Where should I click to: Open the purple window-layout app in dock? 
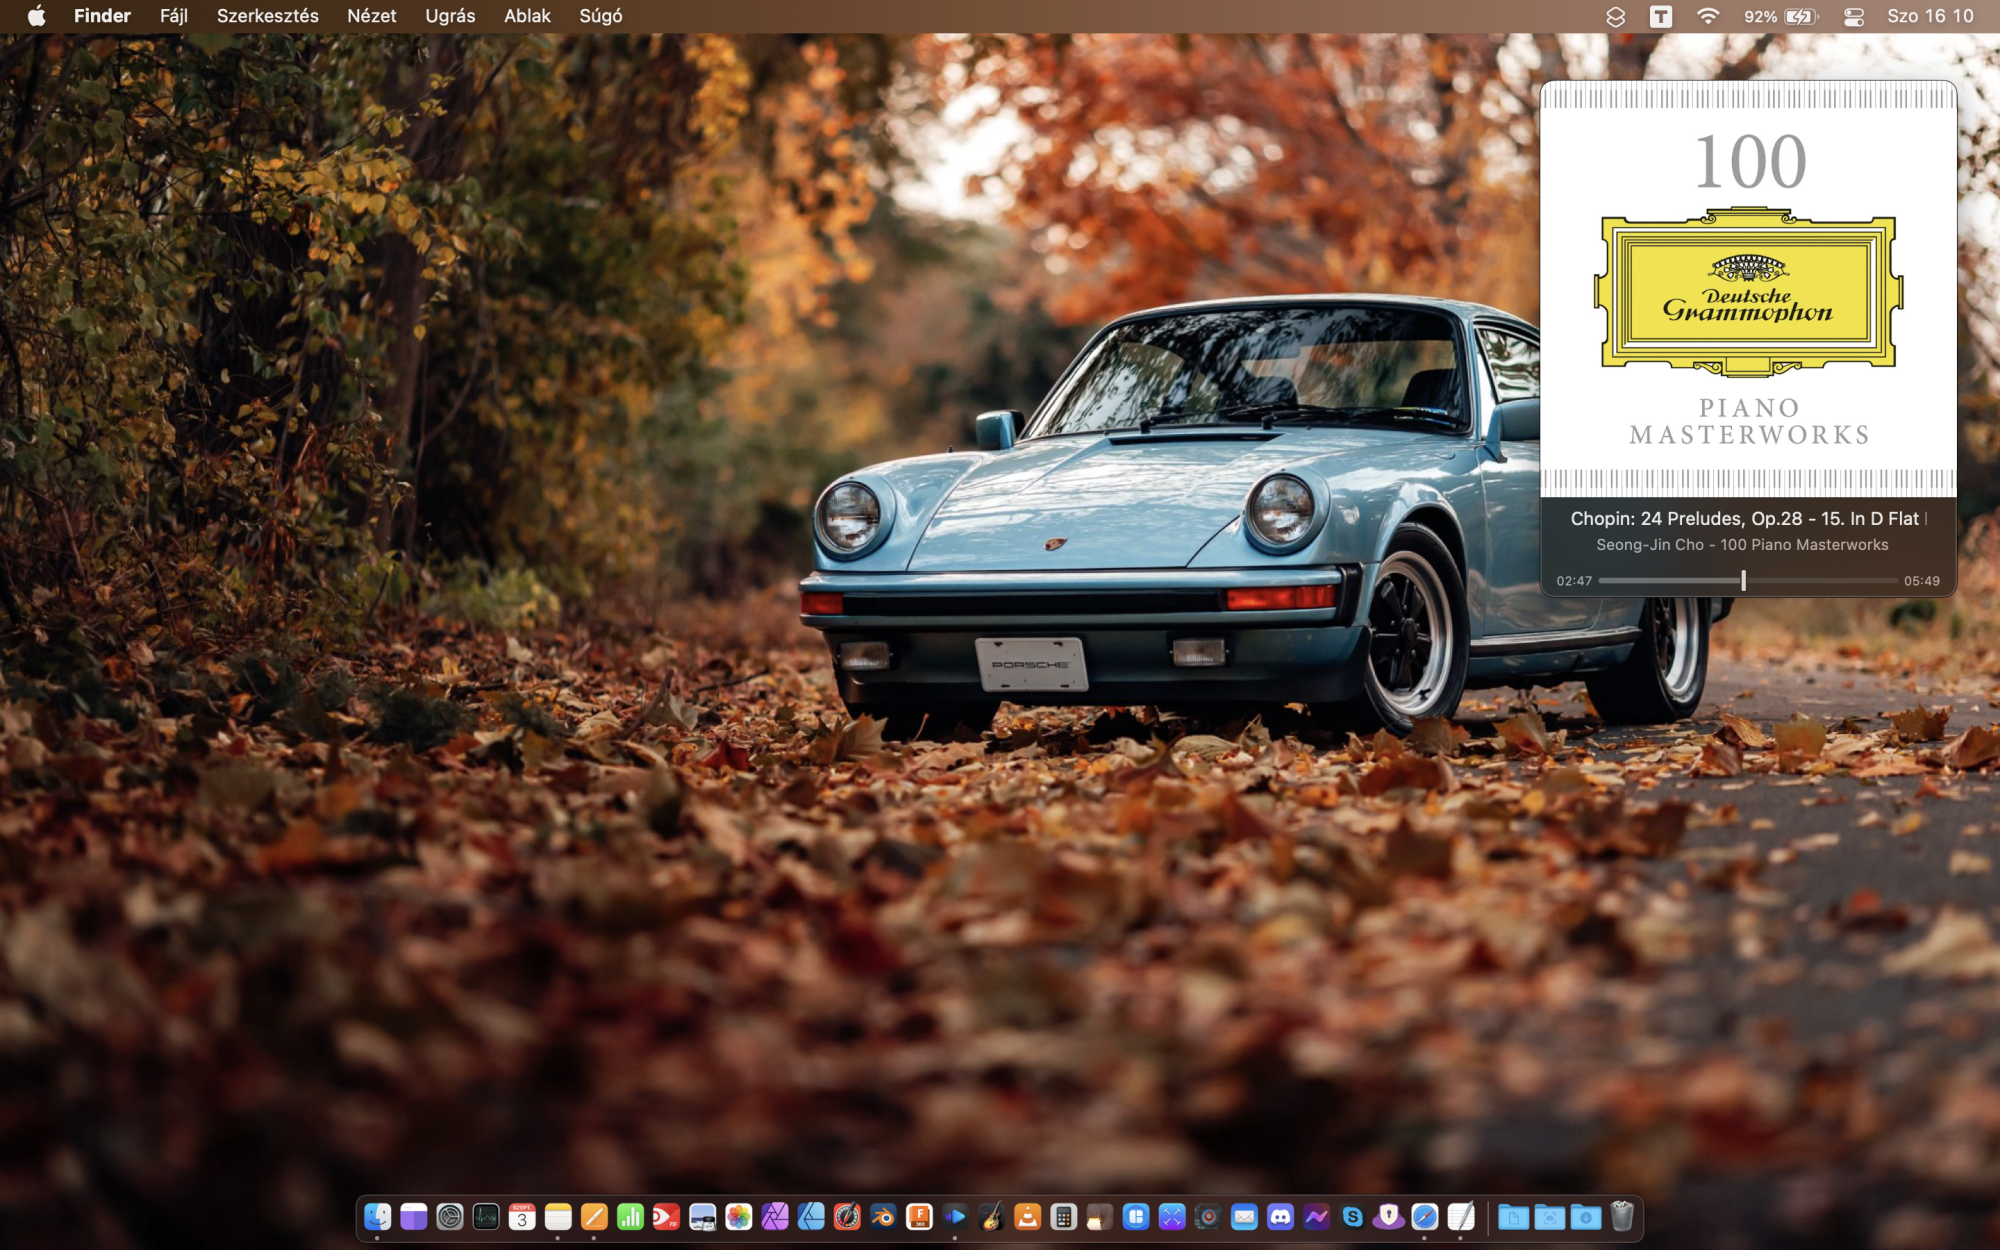(413, 1217)
